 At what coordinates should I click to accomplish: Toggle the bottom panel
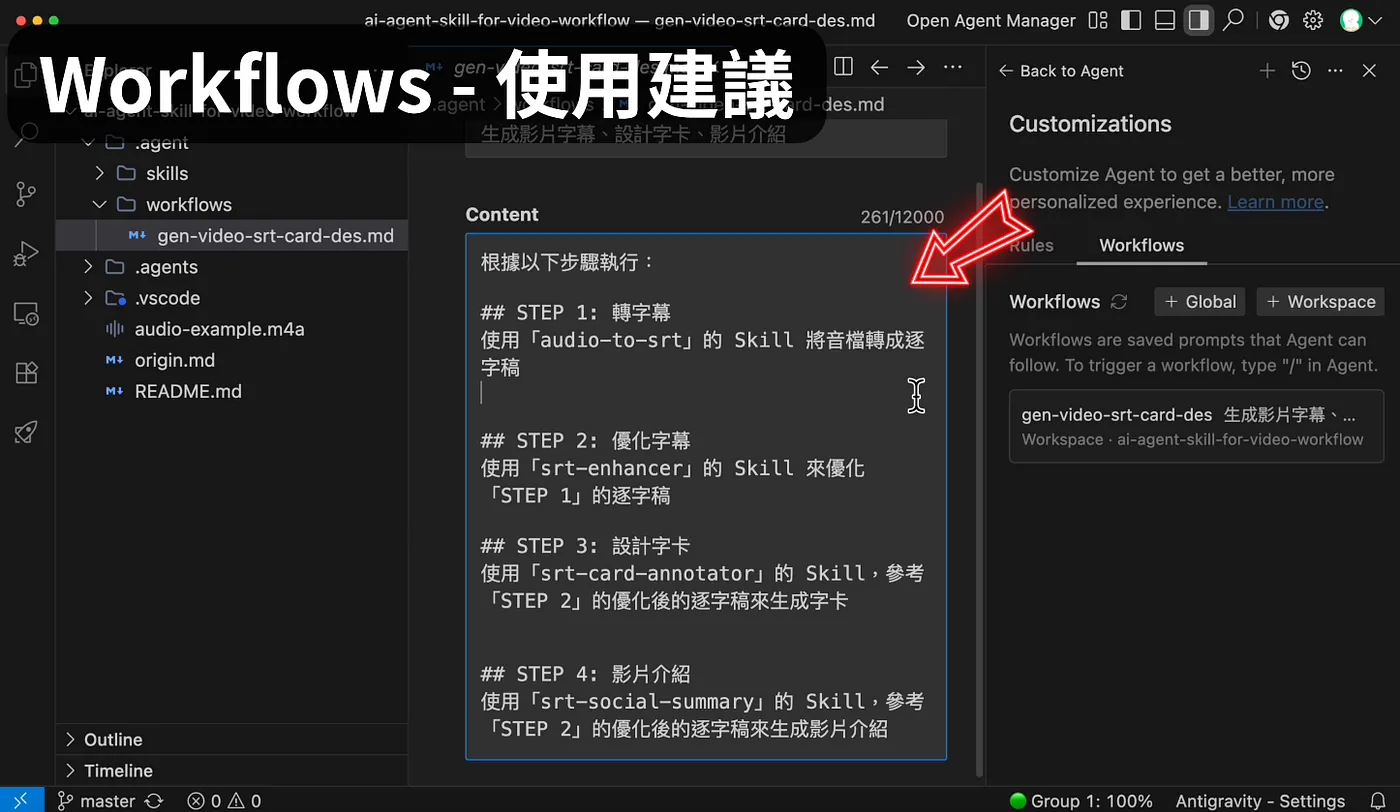click(x=1164, y=20)
